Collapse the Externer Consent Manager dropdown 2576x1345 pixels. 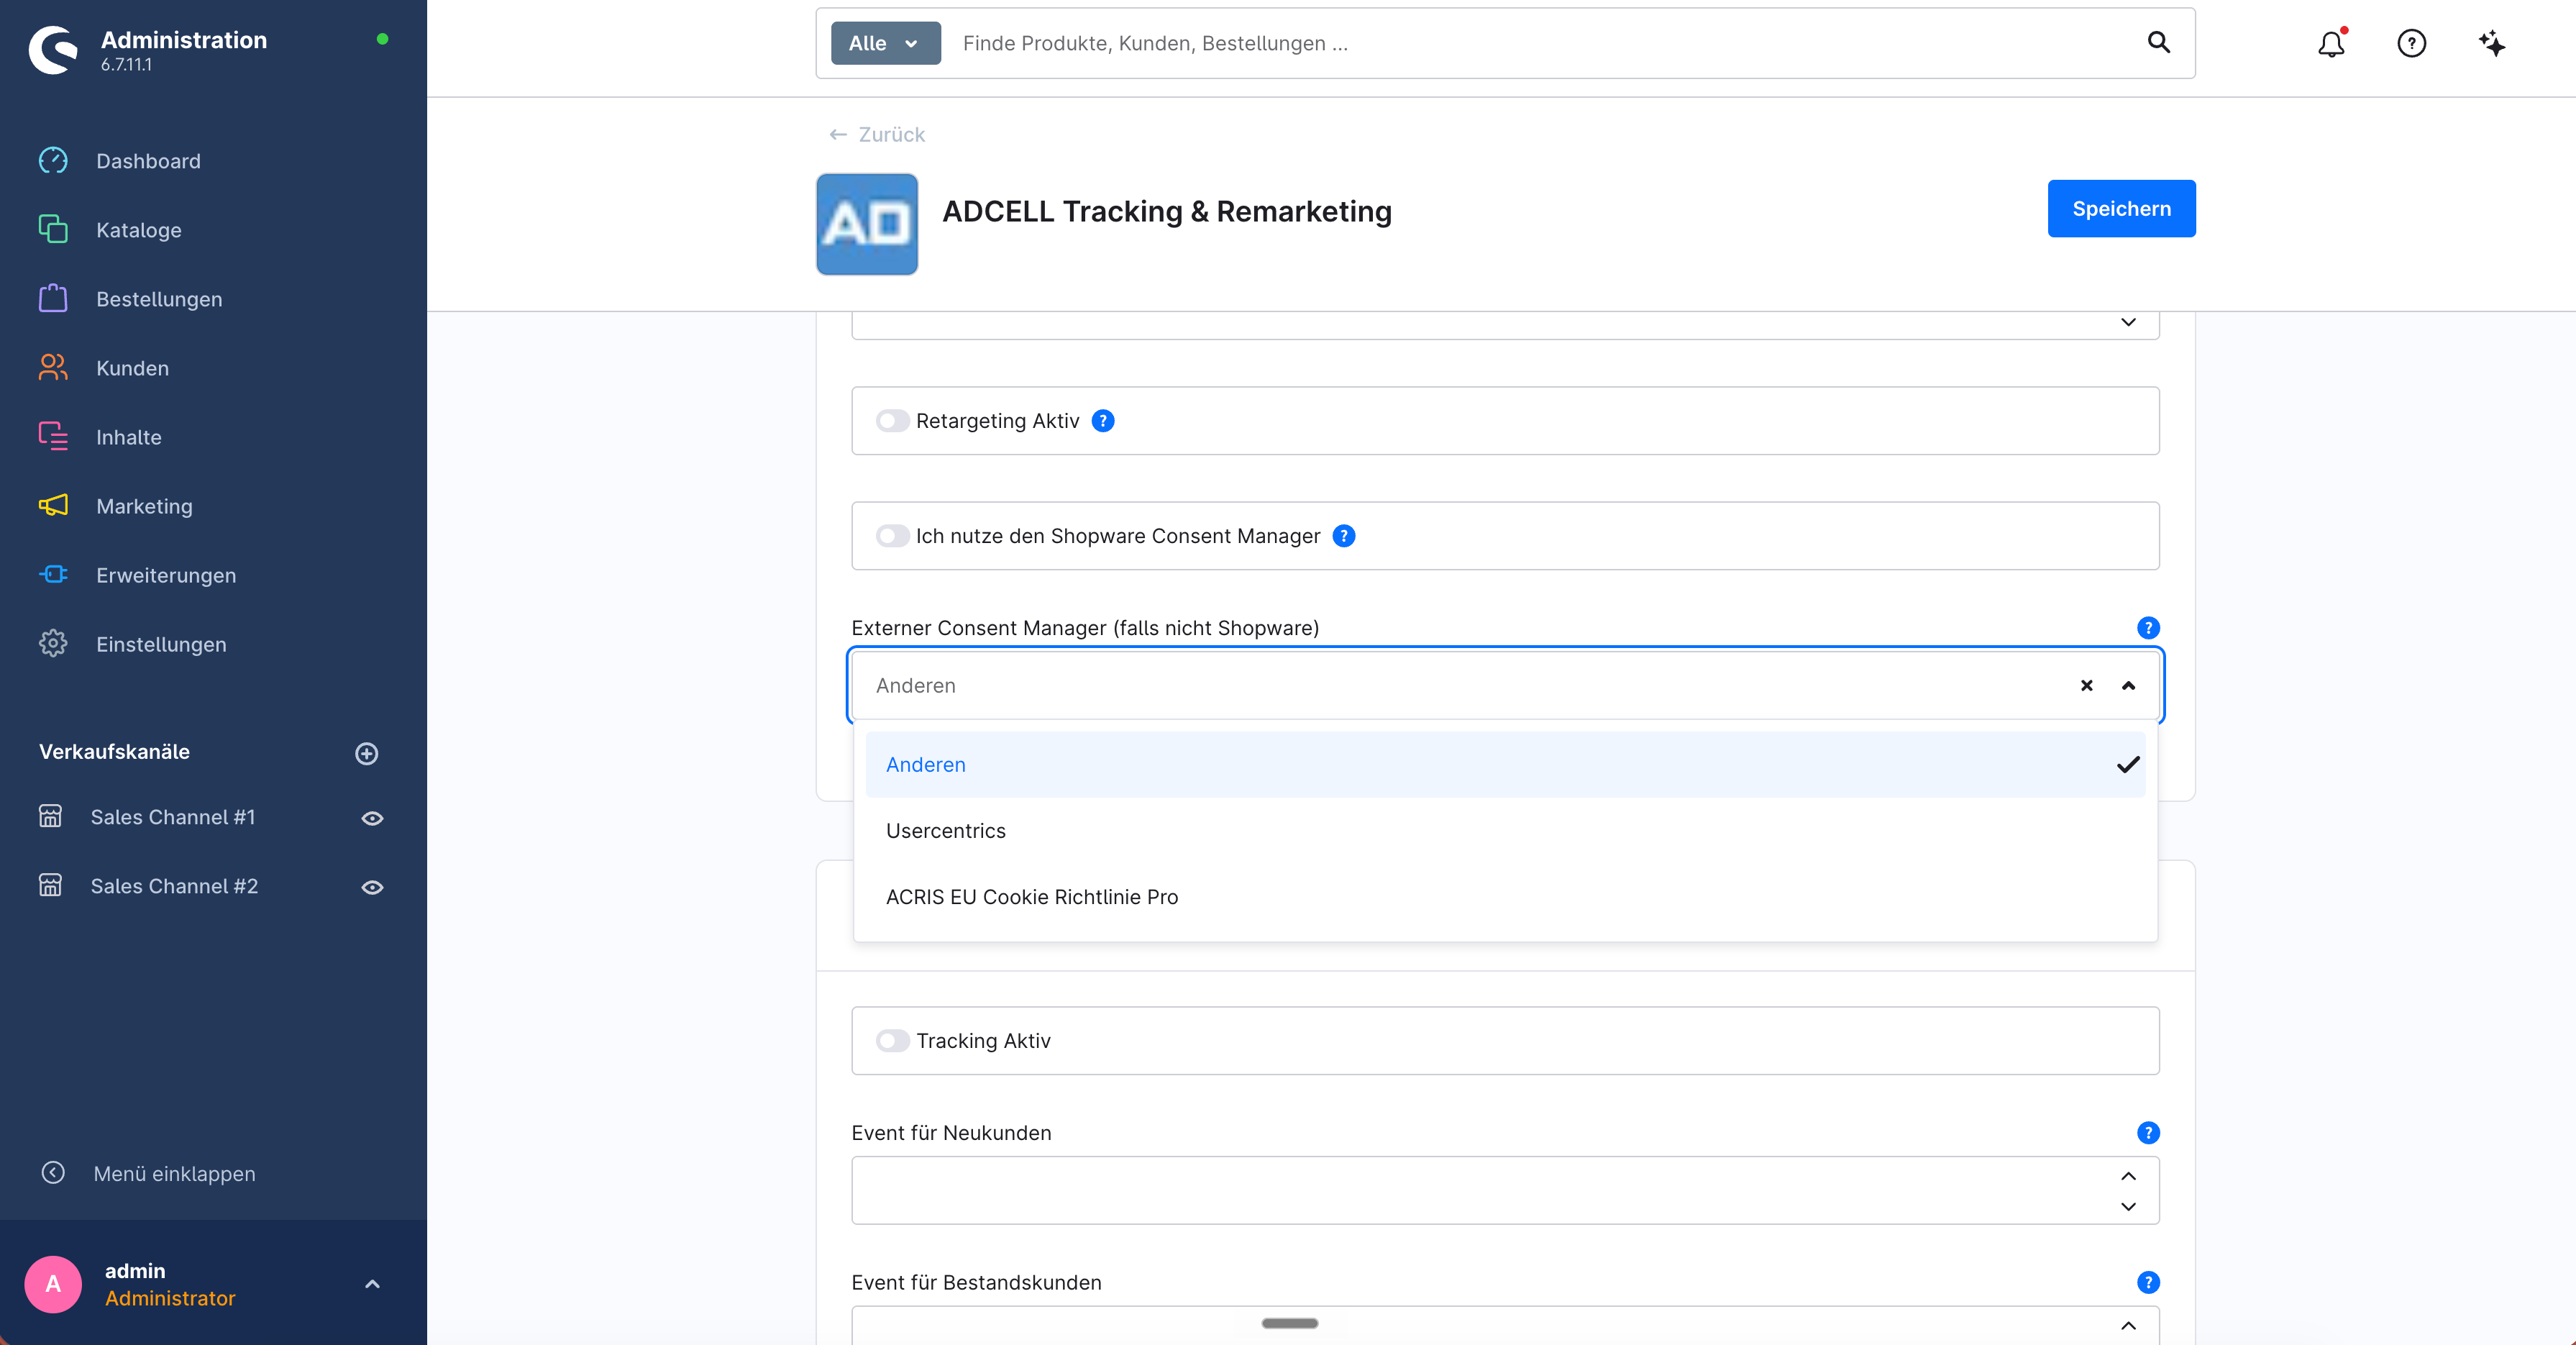pos(2129,686)
